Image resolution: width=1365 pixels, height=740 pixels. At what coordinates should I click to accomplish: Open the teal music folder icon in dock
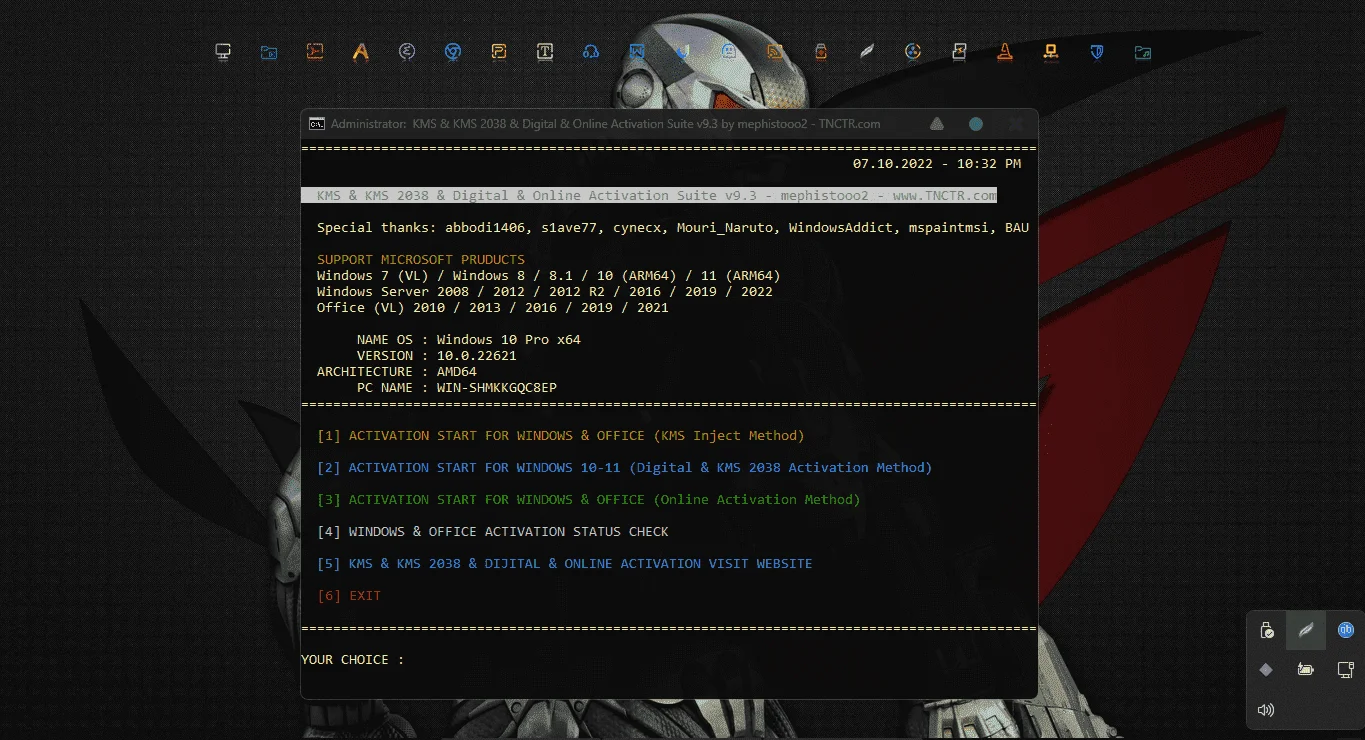pos(1143,52)
